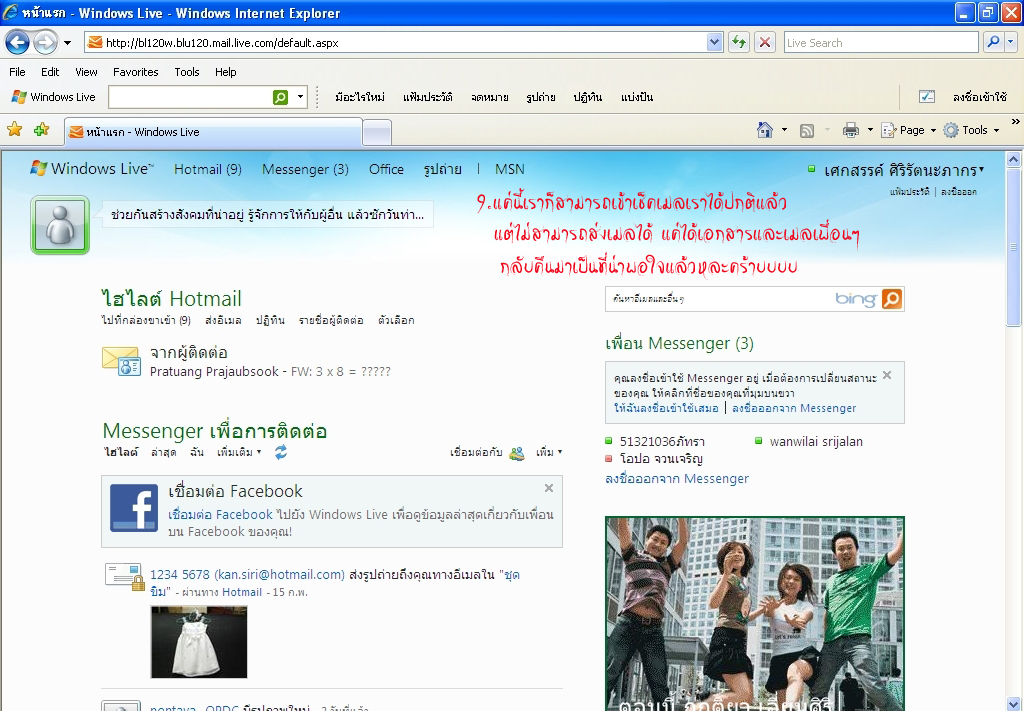Expand the Print options dropdown arrow
Viewport: 1024px width, 711px height.
coord(870,130)
